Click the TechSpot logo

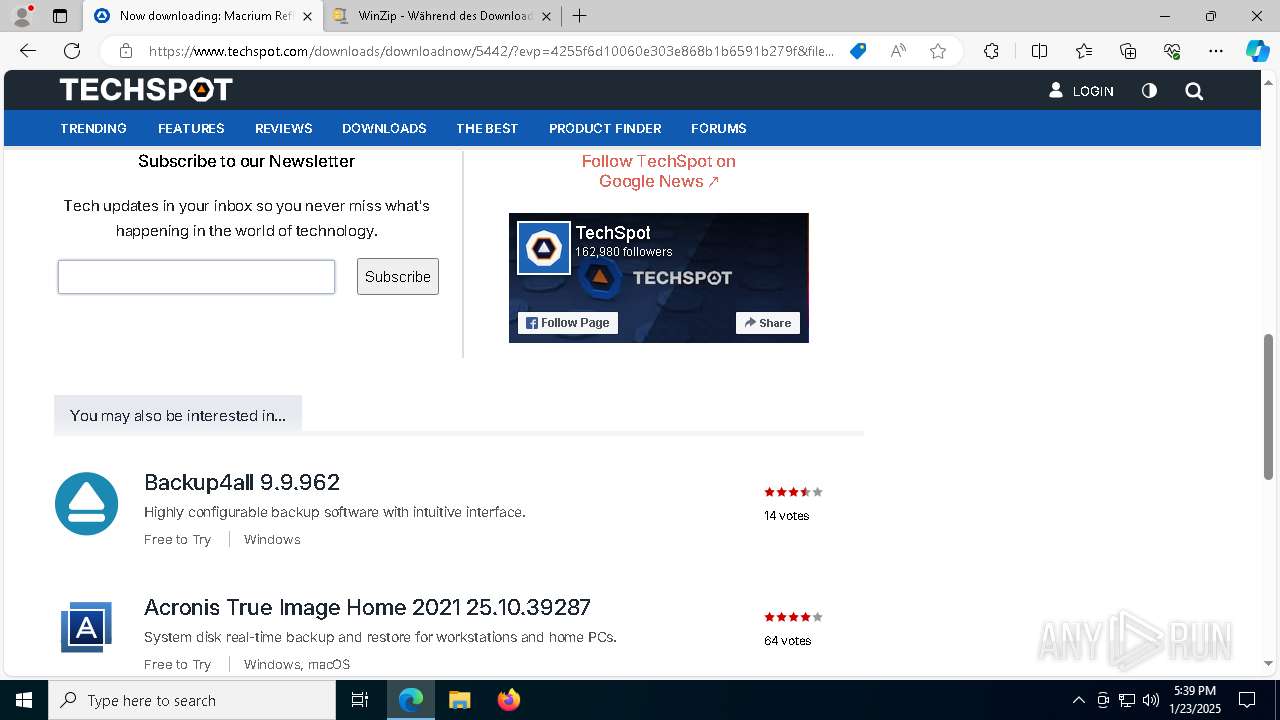[146, 90]
